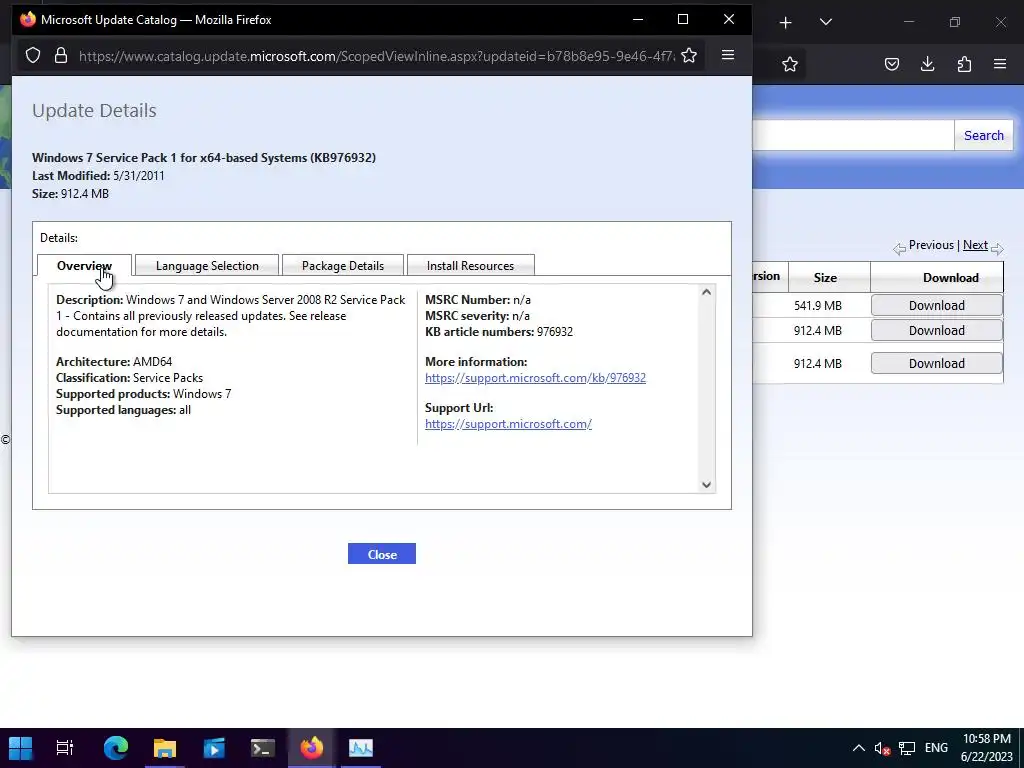This screenshot has width=1024, height=768.
Task: Click the details pane scroll down arrow
Action: [706, 485]
